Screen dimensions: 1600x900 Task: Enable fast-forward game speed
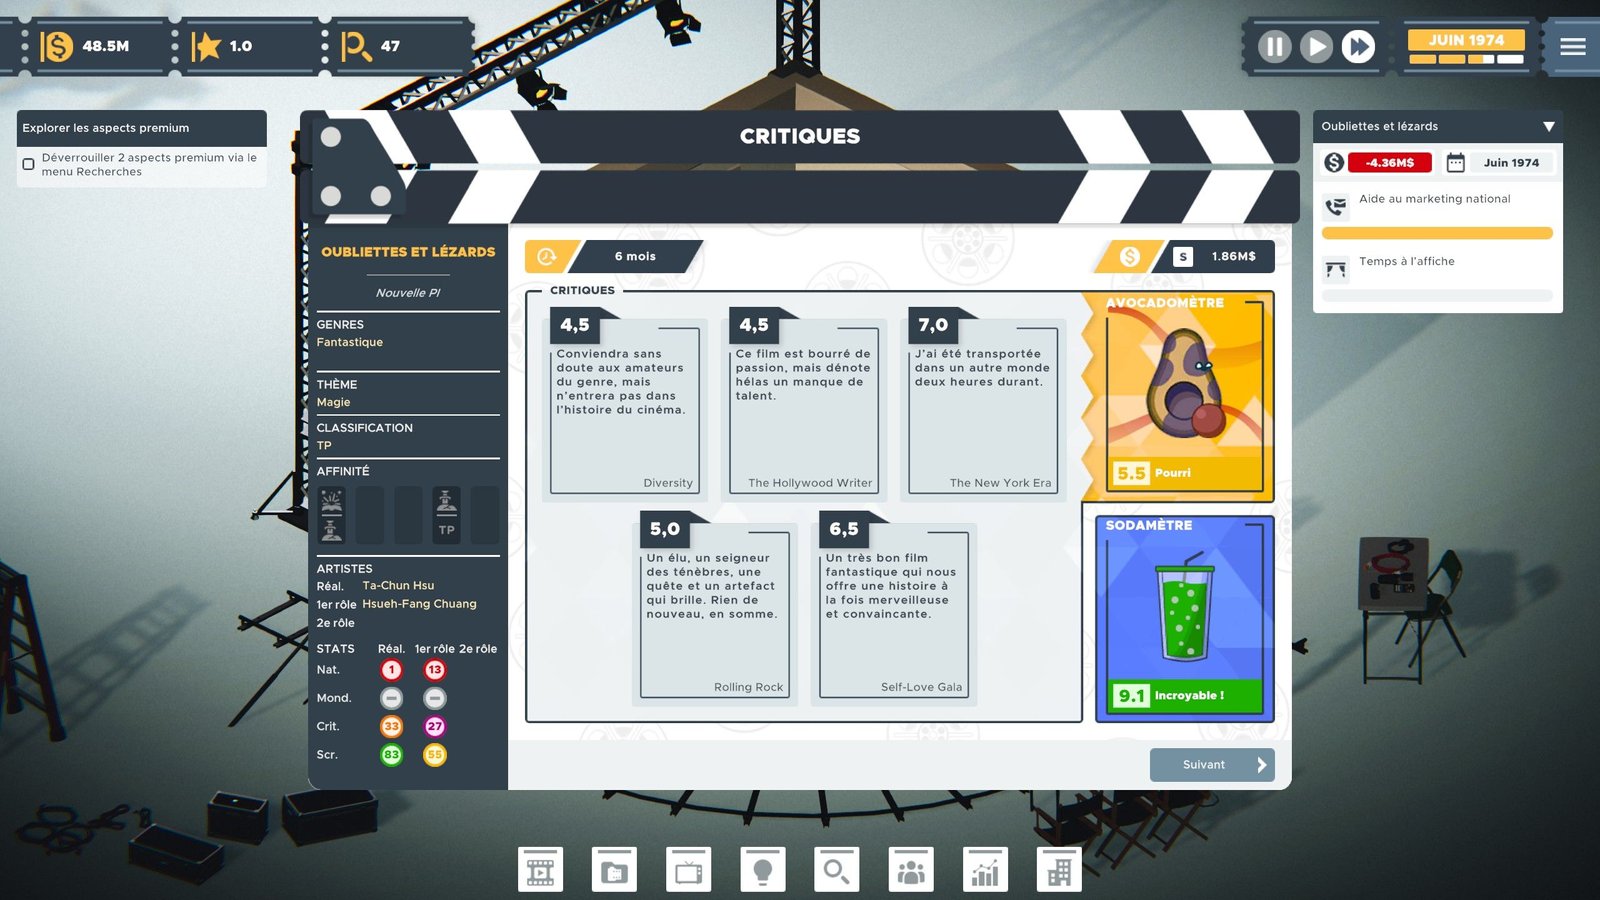pos(1358,46)
